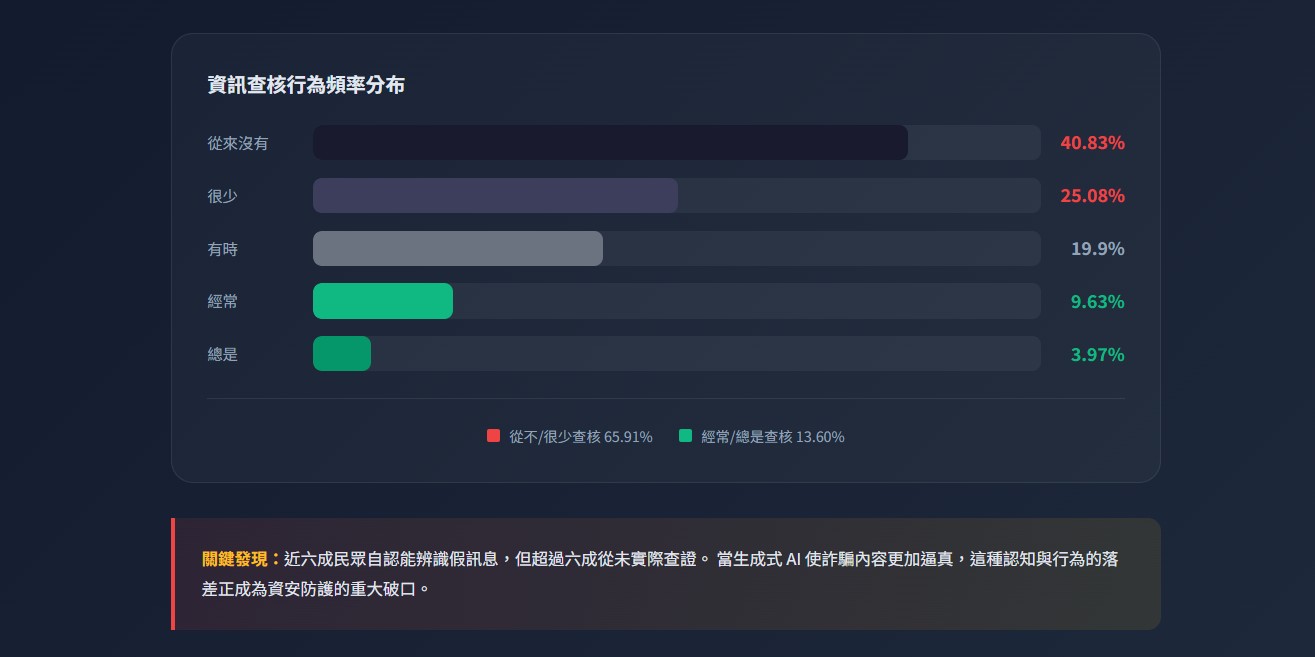The width and height of the screenshot is (1315, 657).
Task: Click the 有時 row label
Action: (223, 249)
